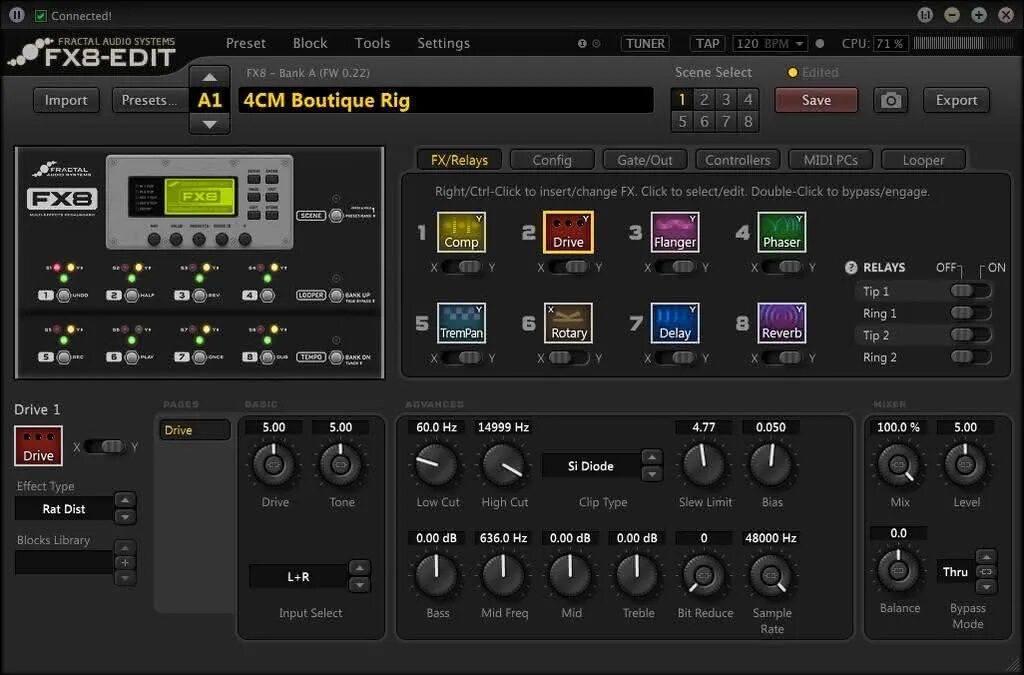Click the TAP tempo button
This screenshot has height=675, width=1024.
pos(707,44)
